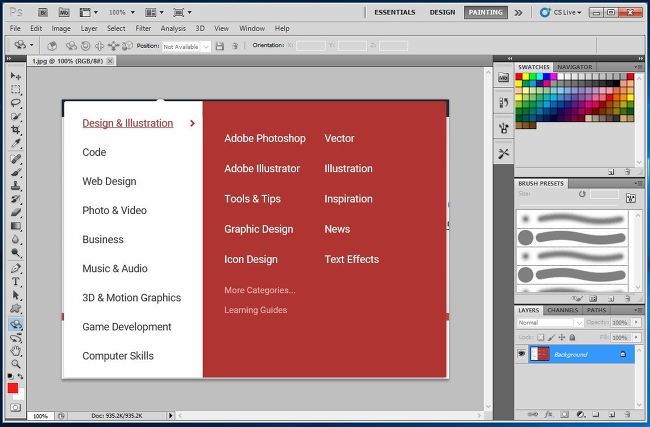Select the Eyedropper tool
This screenshot has width=650, height=427.
[16, 143]
